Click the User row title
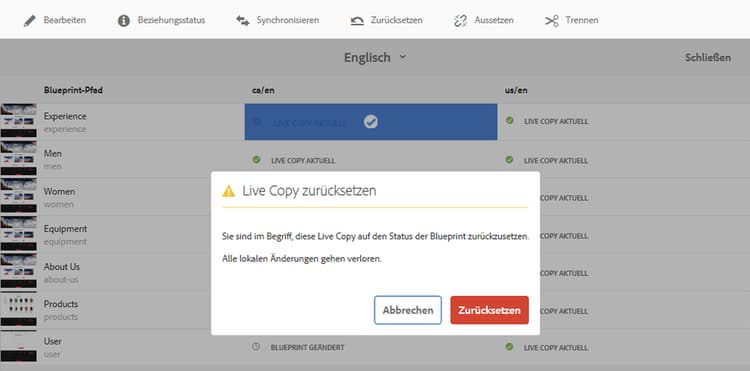750x371 pixels. 53,341
